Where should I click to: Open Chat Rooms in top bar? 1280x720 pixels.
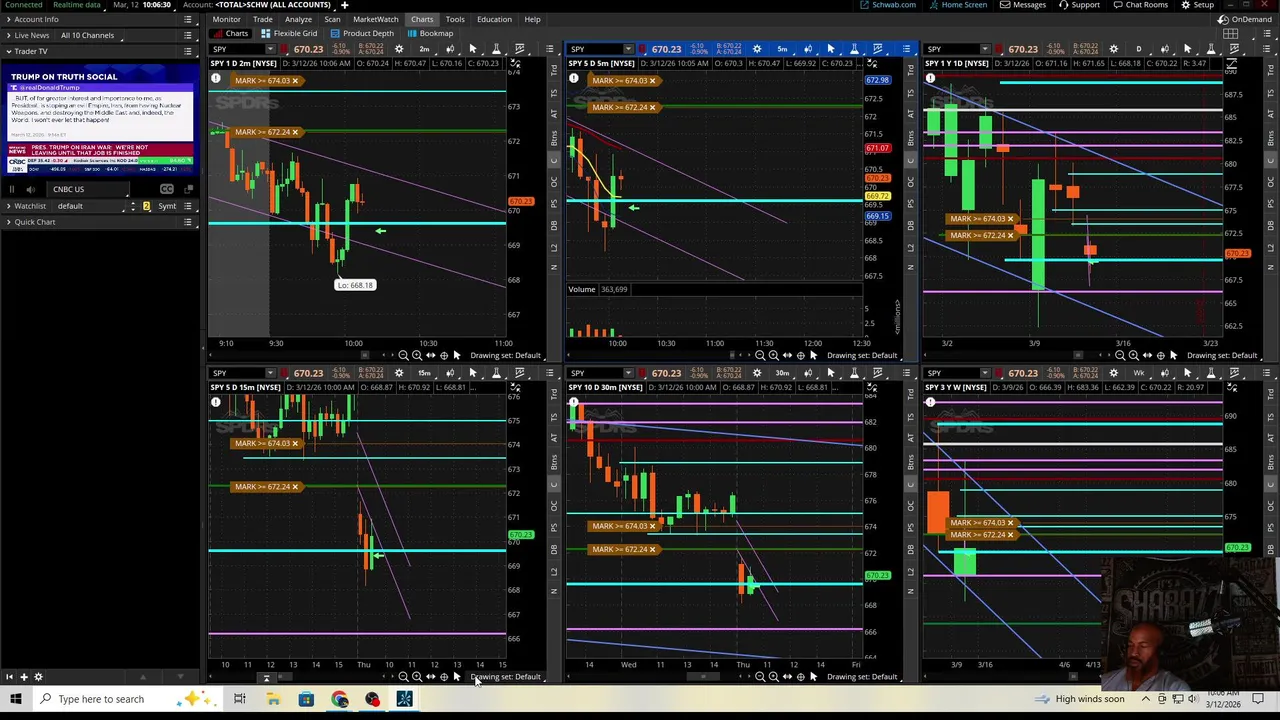pos(1140,5)
